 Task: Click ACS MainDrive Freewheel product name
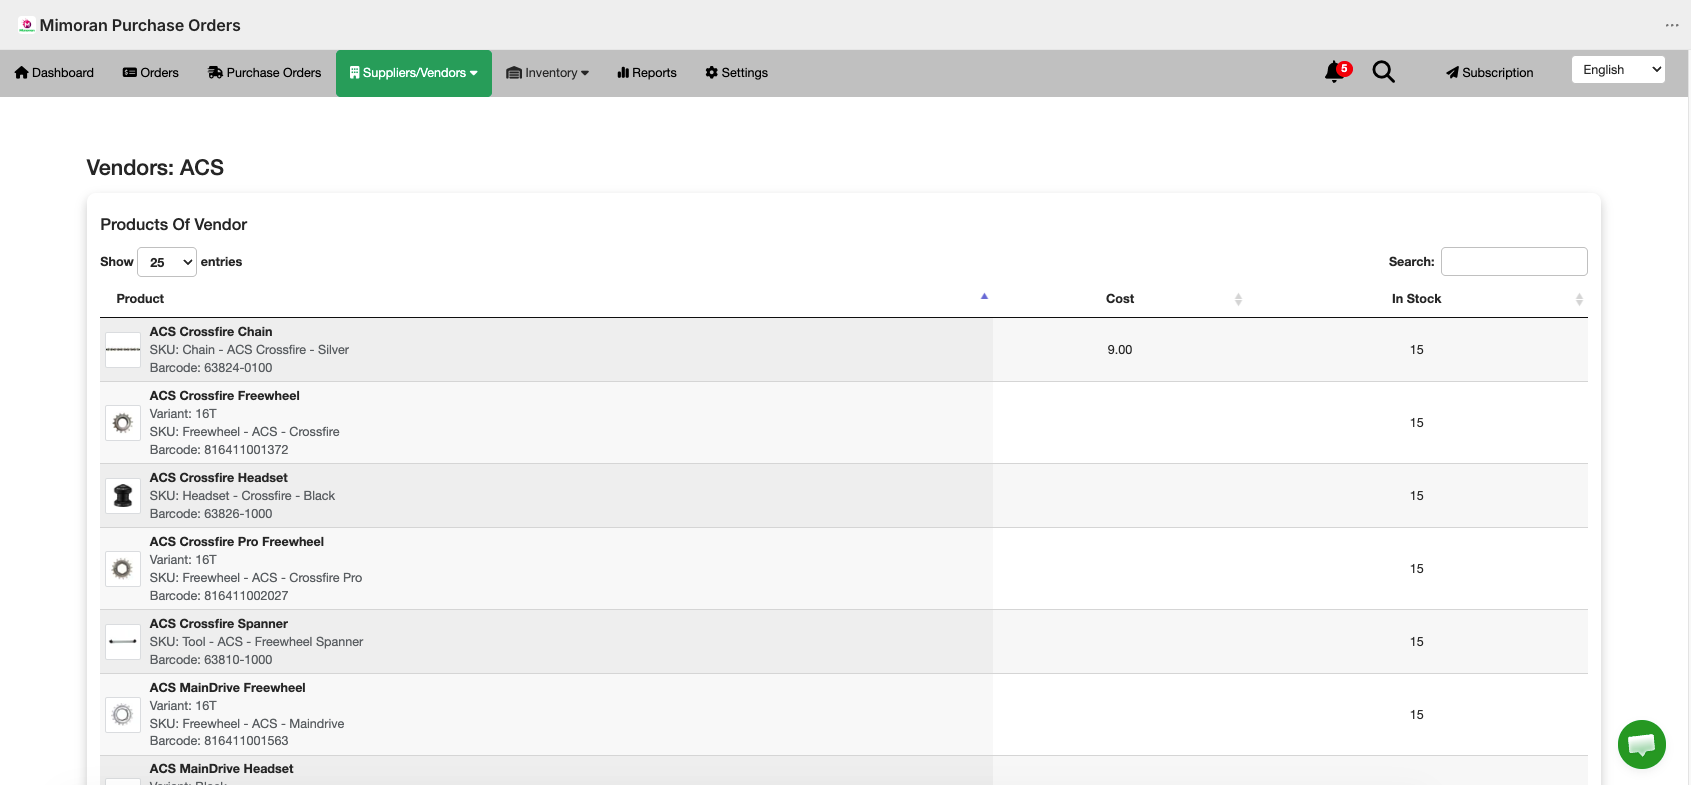228,688
